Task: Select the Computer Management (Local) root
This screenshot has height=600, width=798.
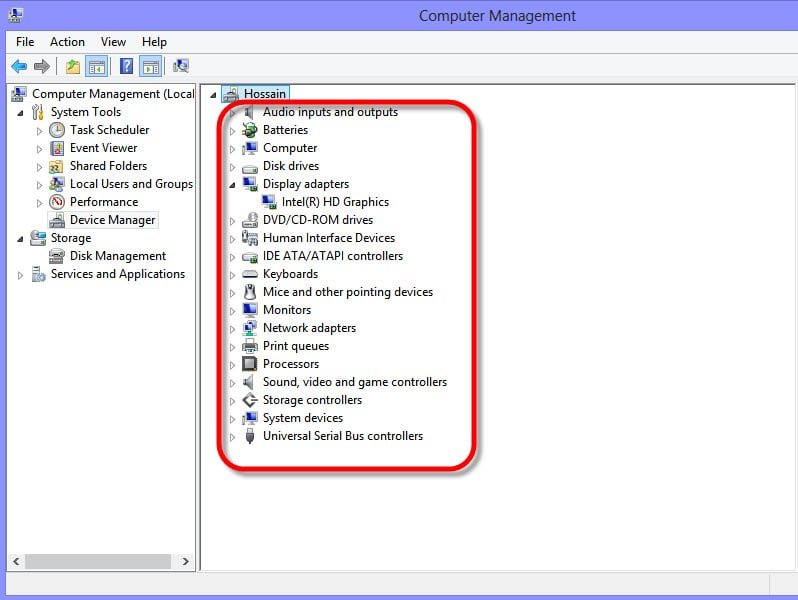Action: (113, 94)
